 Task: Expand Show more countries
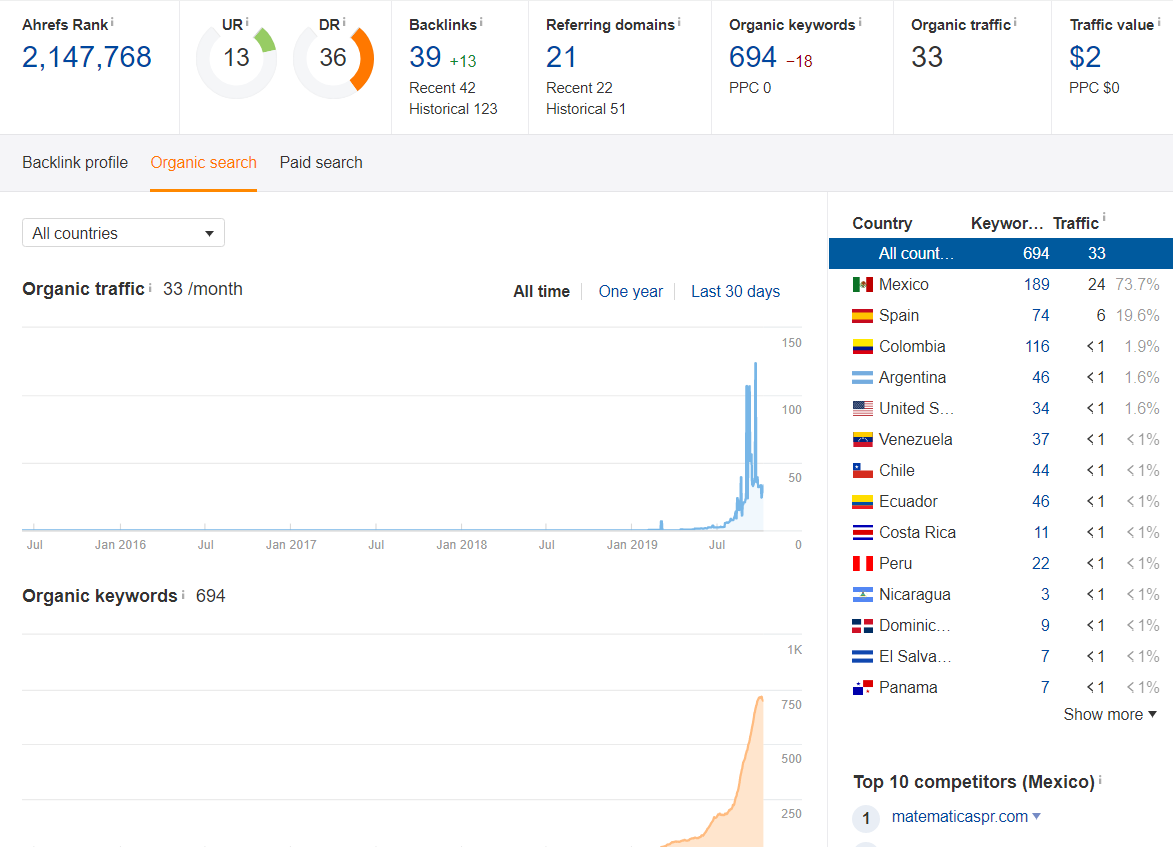1110,715
